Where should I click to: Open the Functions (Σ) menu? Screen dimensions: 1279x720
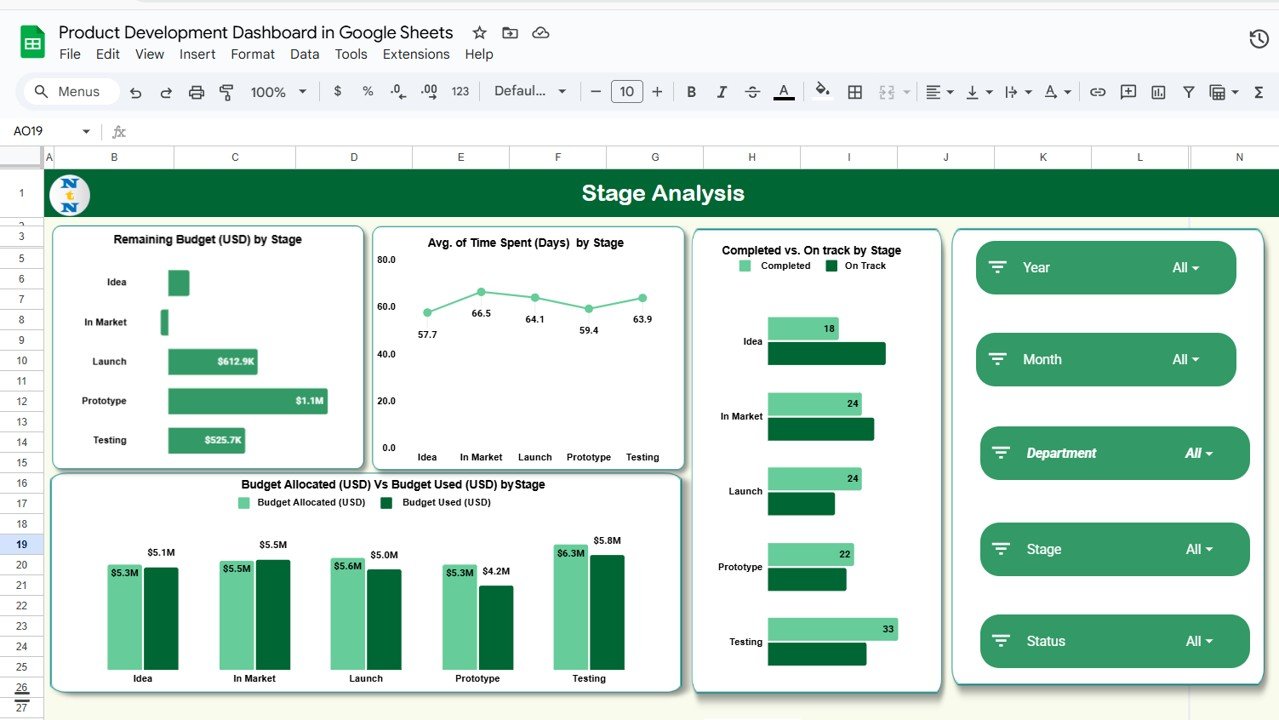1257,91
